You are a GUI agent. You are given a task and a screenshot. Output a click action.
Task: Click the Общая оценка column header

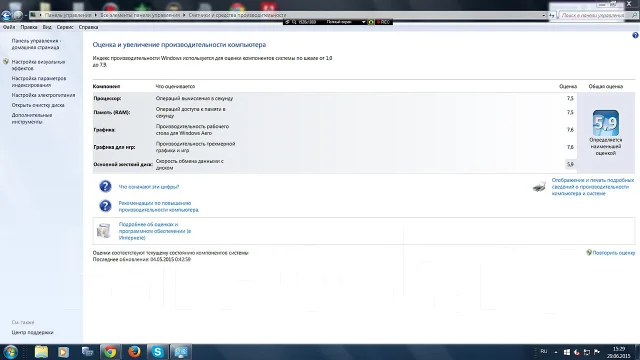click(606, 87)
